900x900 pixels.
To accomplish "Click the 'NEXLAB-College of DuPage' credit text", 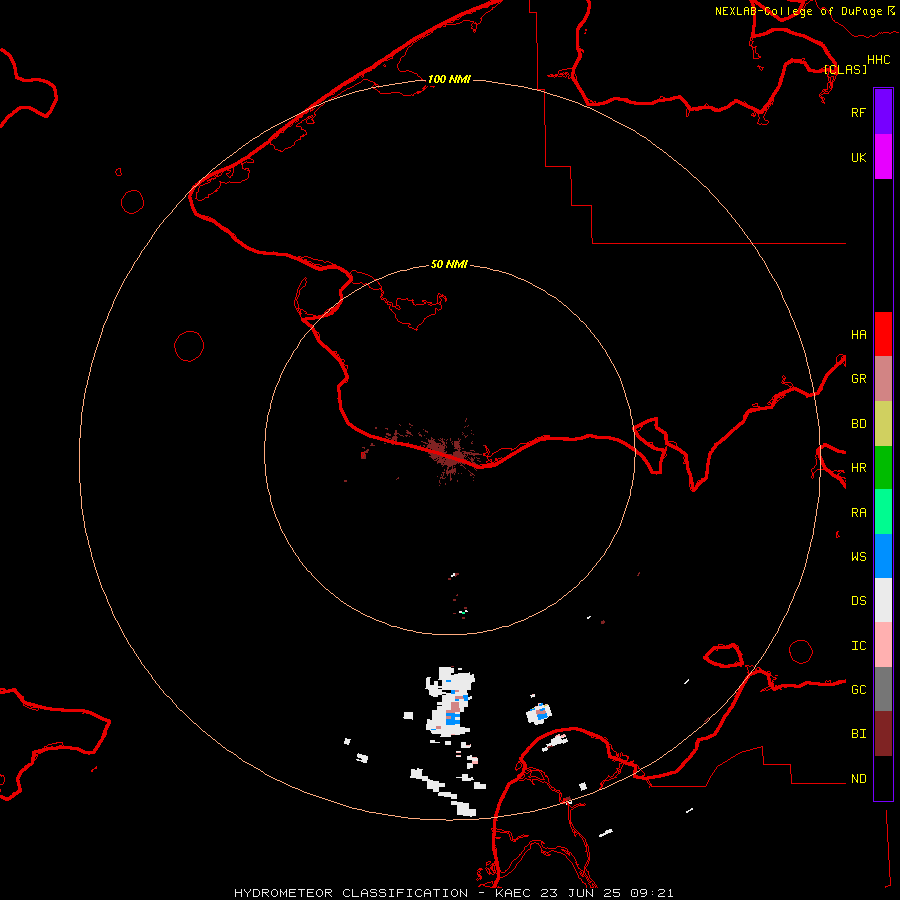I will [798, 11].
